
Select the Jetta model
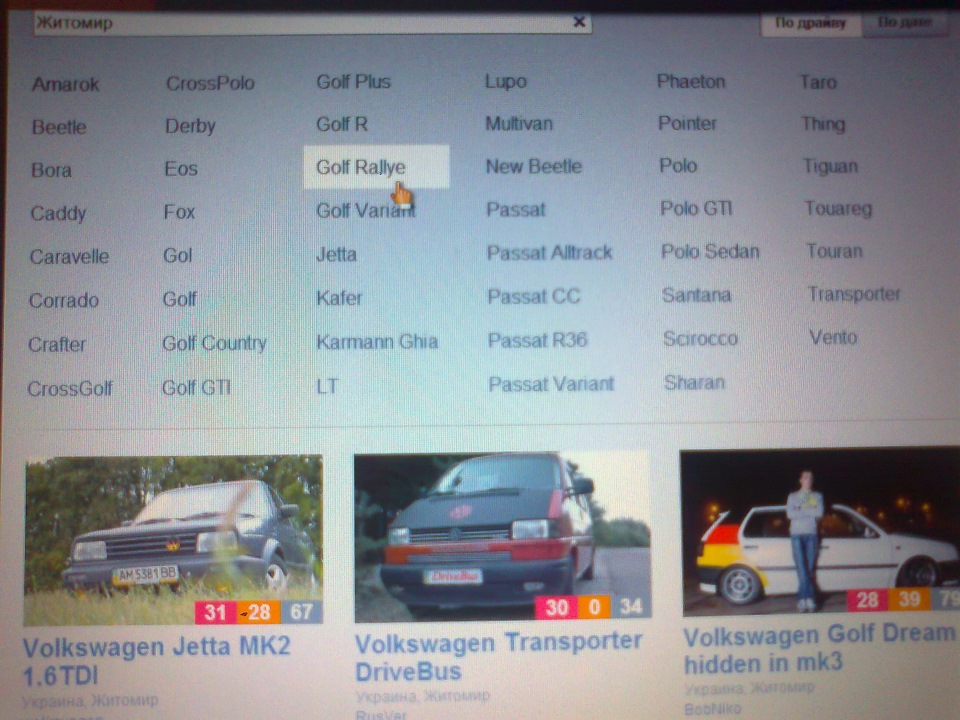(336, 253)
